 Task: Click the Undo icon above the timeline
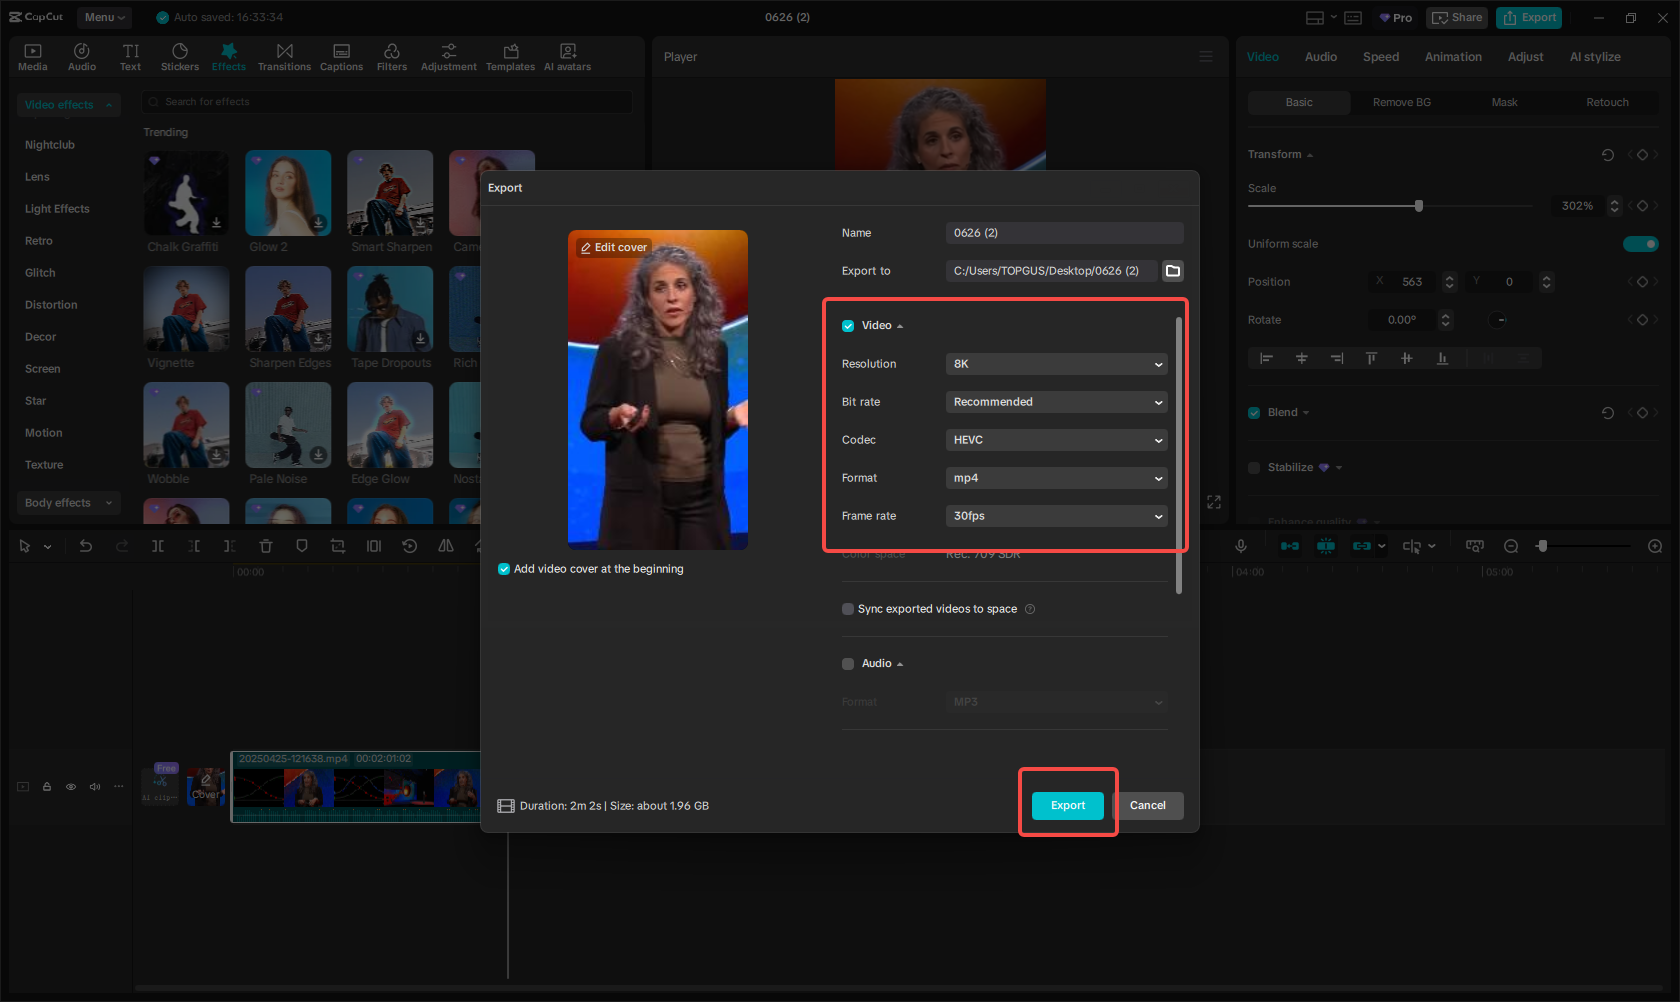coord(86,546)
